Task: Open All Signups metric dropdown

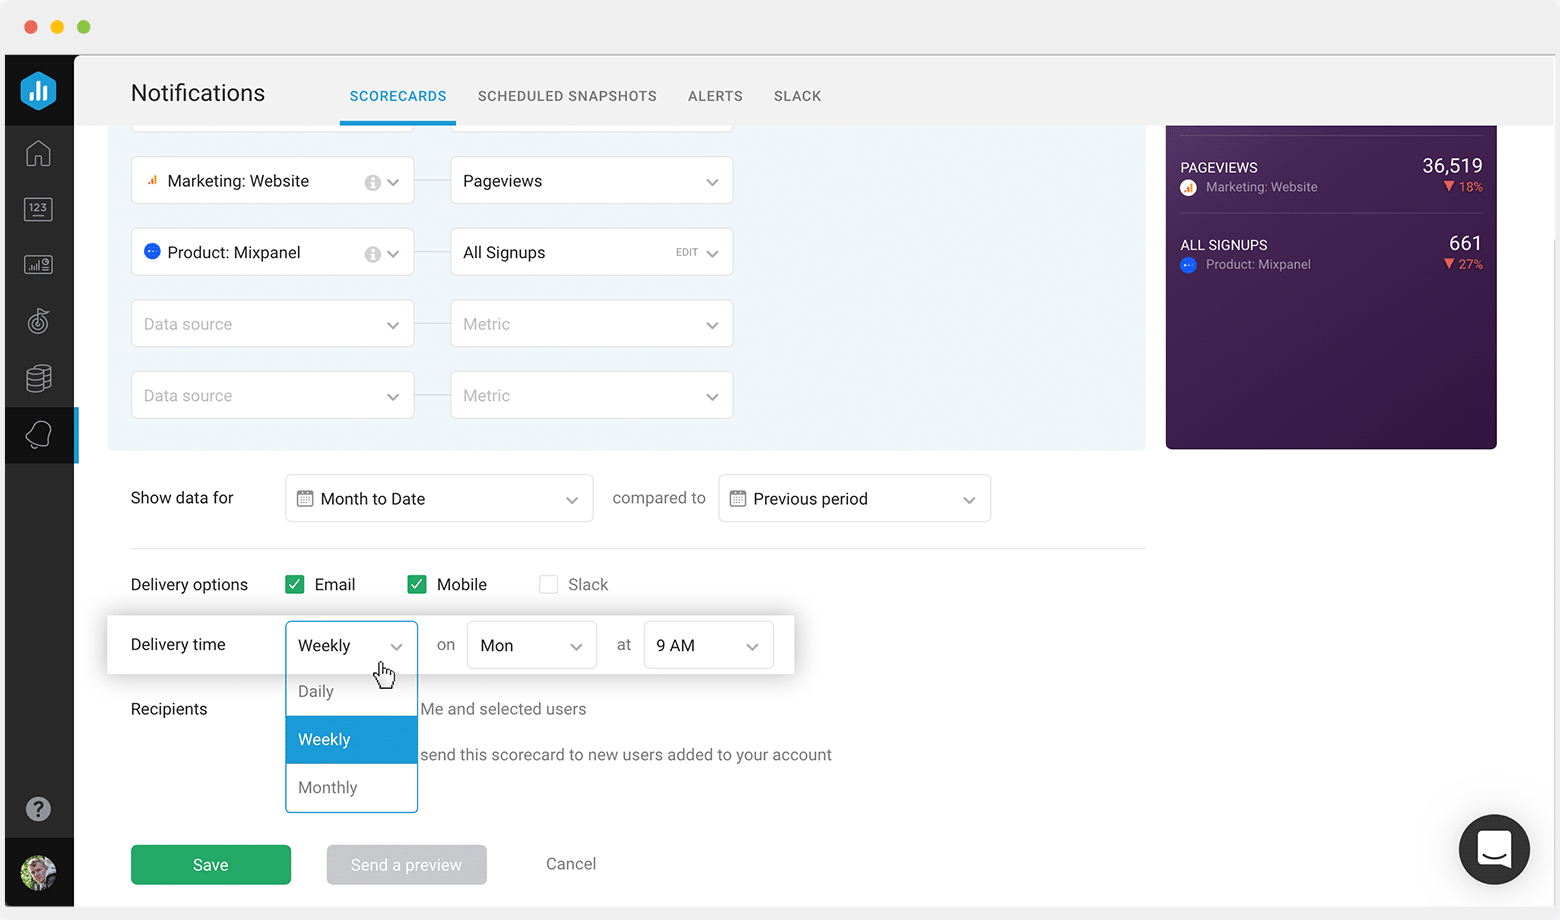Action: [591, 253]
